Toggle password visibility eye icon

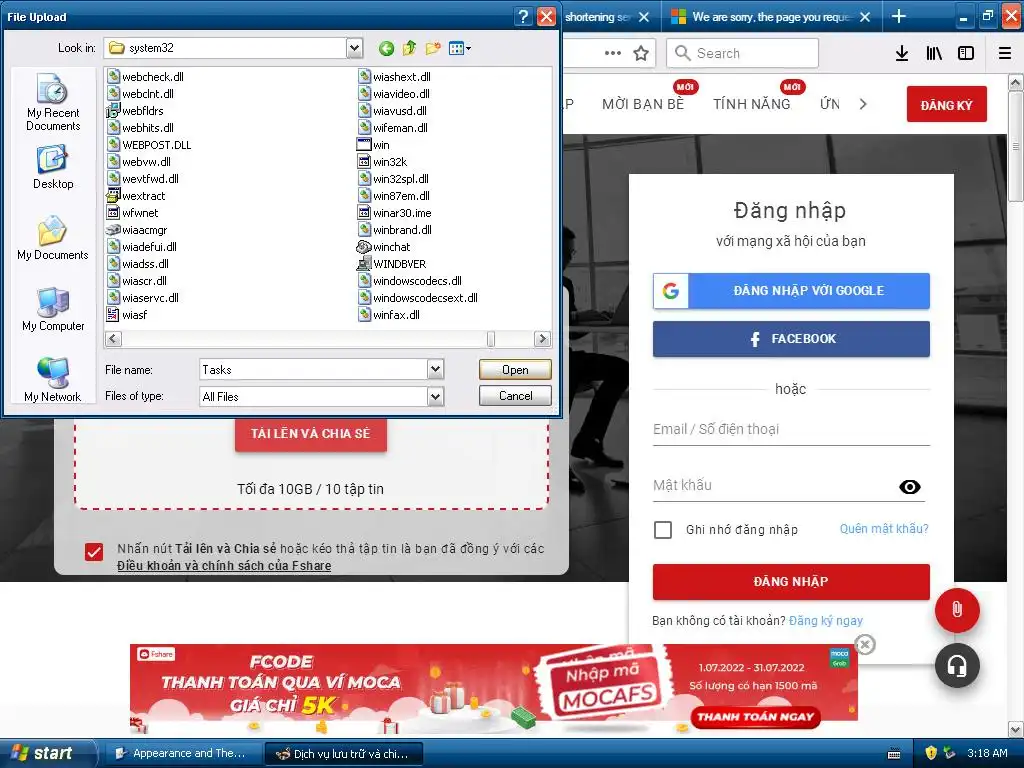pos(909,487)
